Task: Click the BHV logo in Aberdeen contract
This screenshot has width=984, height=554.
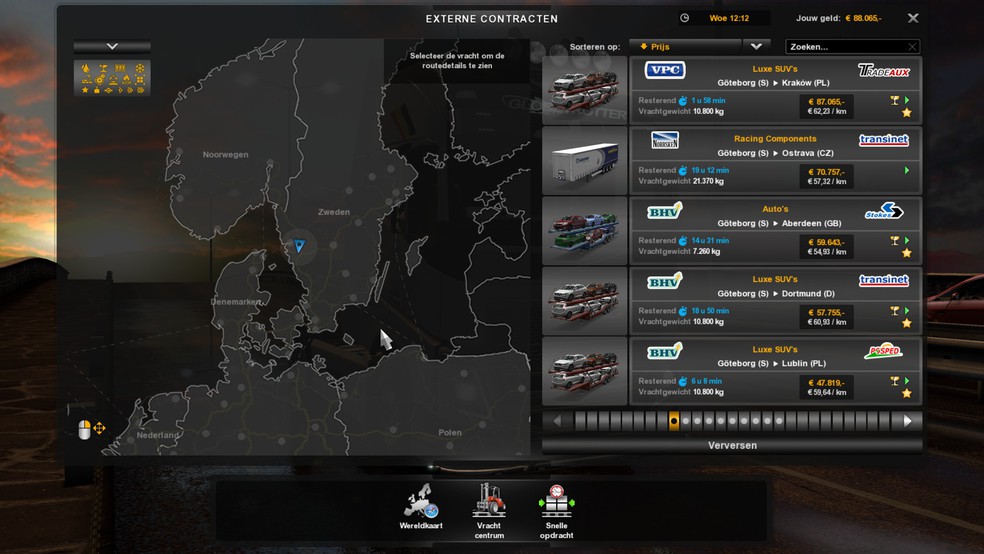Action: 665,211
